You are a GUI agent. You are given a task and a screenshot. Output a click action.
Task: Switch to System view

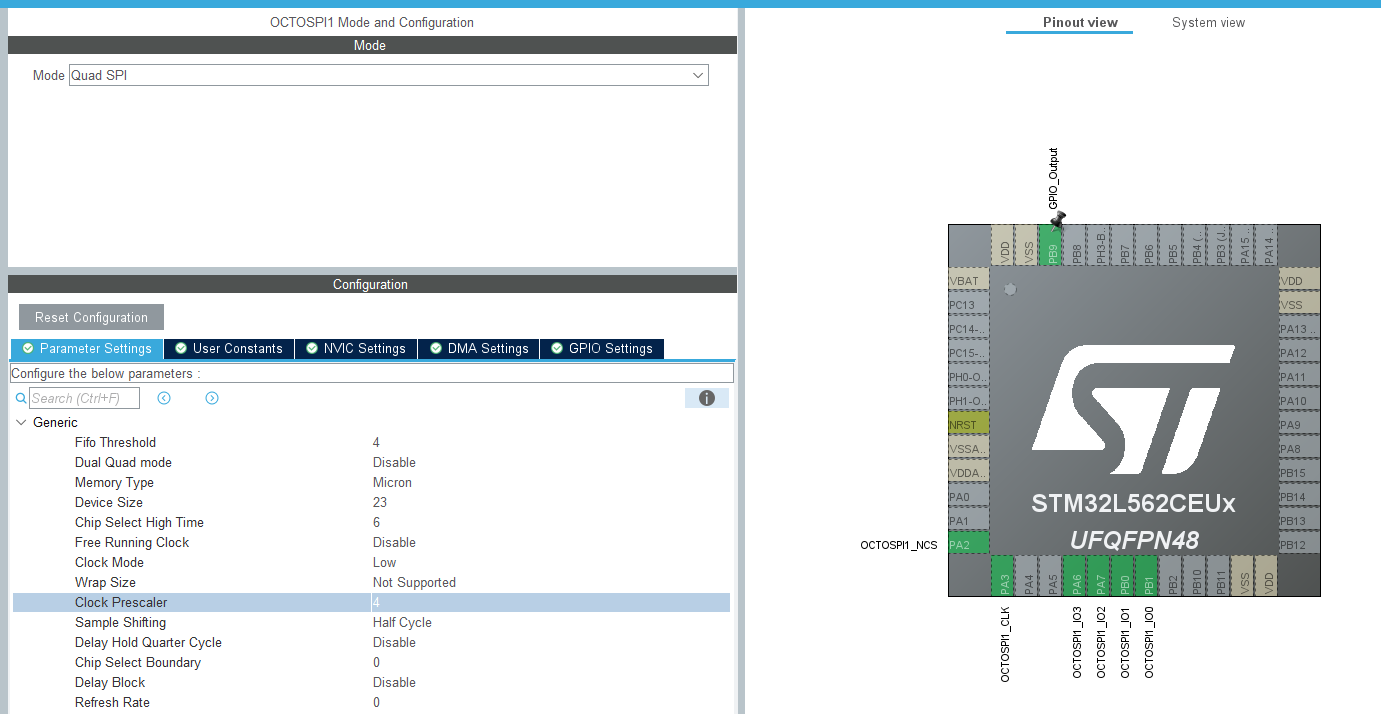click(x=1208, y=22)
